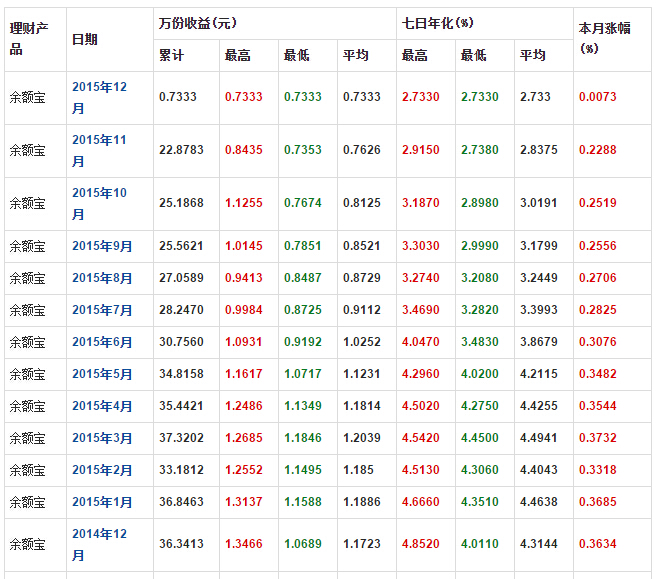Click the 日期 column header
The width and height of the screenshot is (657, 579).
(85, 39)
